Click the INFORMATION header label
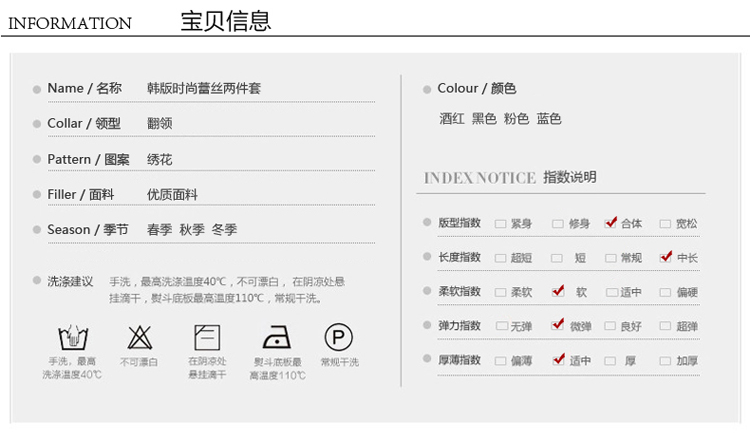 [x=69, y=23]
